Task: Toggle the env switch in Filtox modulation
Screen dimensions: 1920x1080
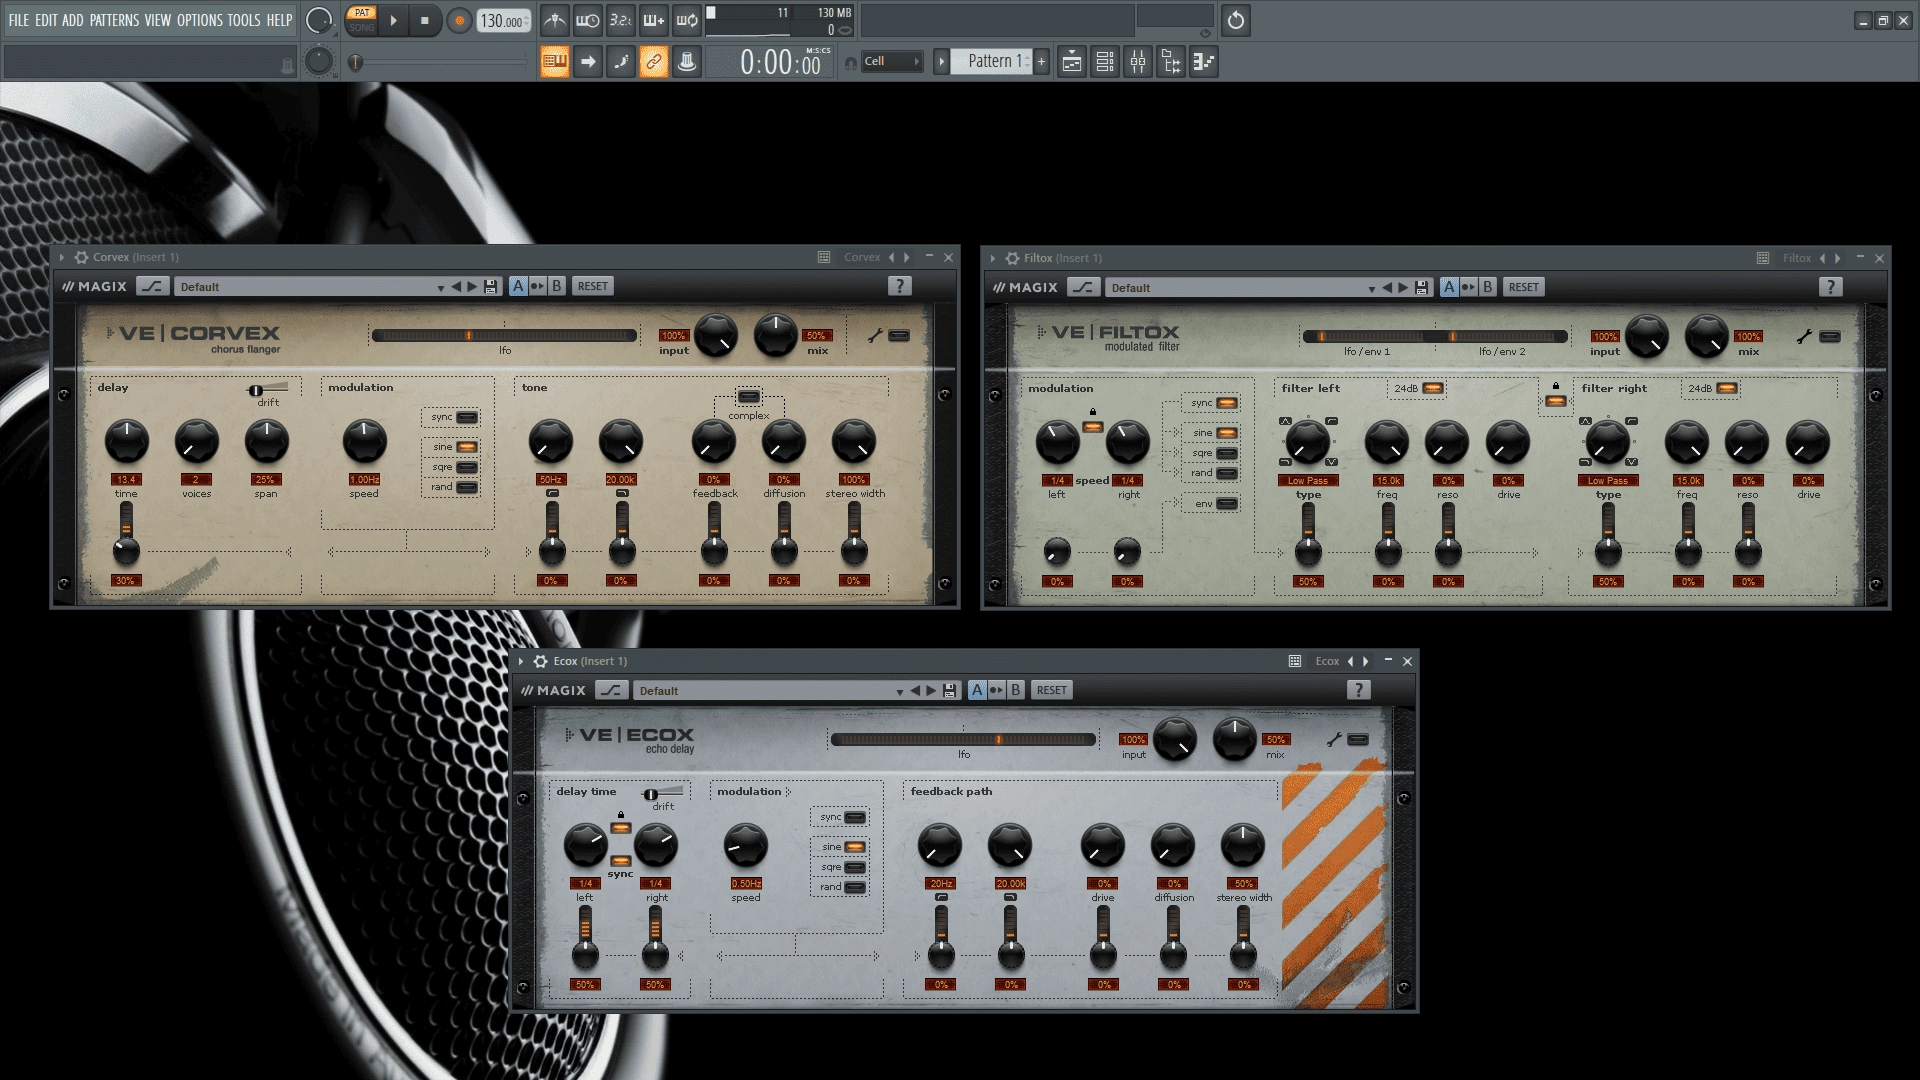Action: 1227,503
